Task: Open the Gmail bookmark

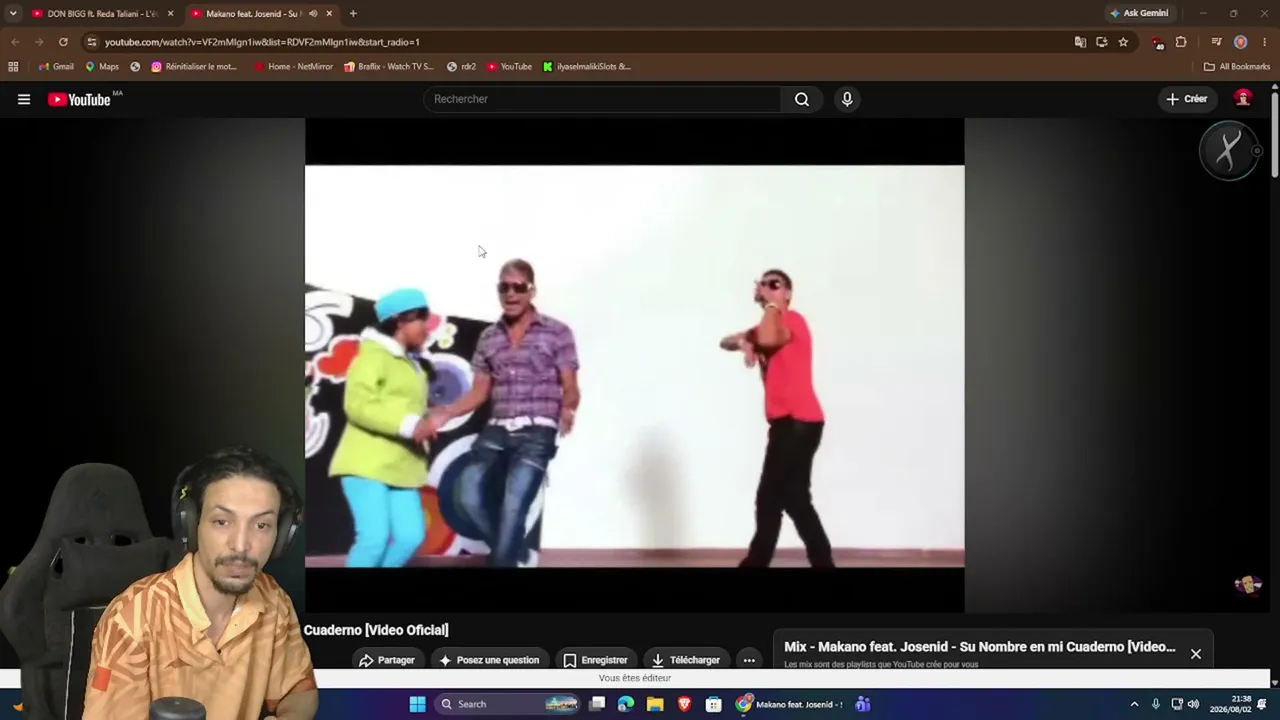Action: point(56,67)
